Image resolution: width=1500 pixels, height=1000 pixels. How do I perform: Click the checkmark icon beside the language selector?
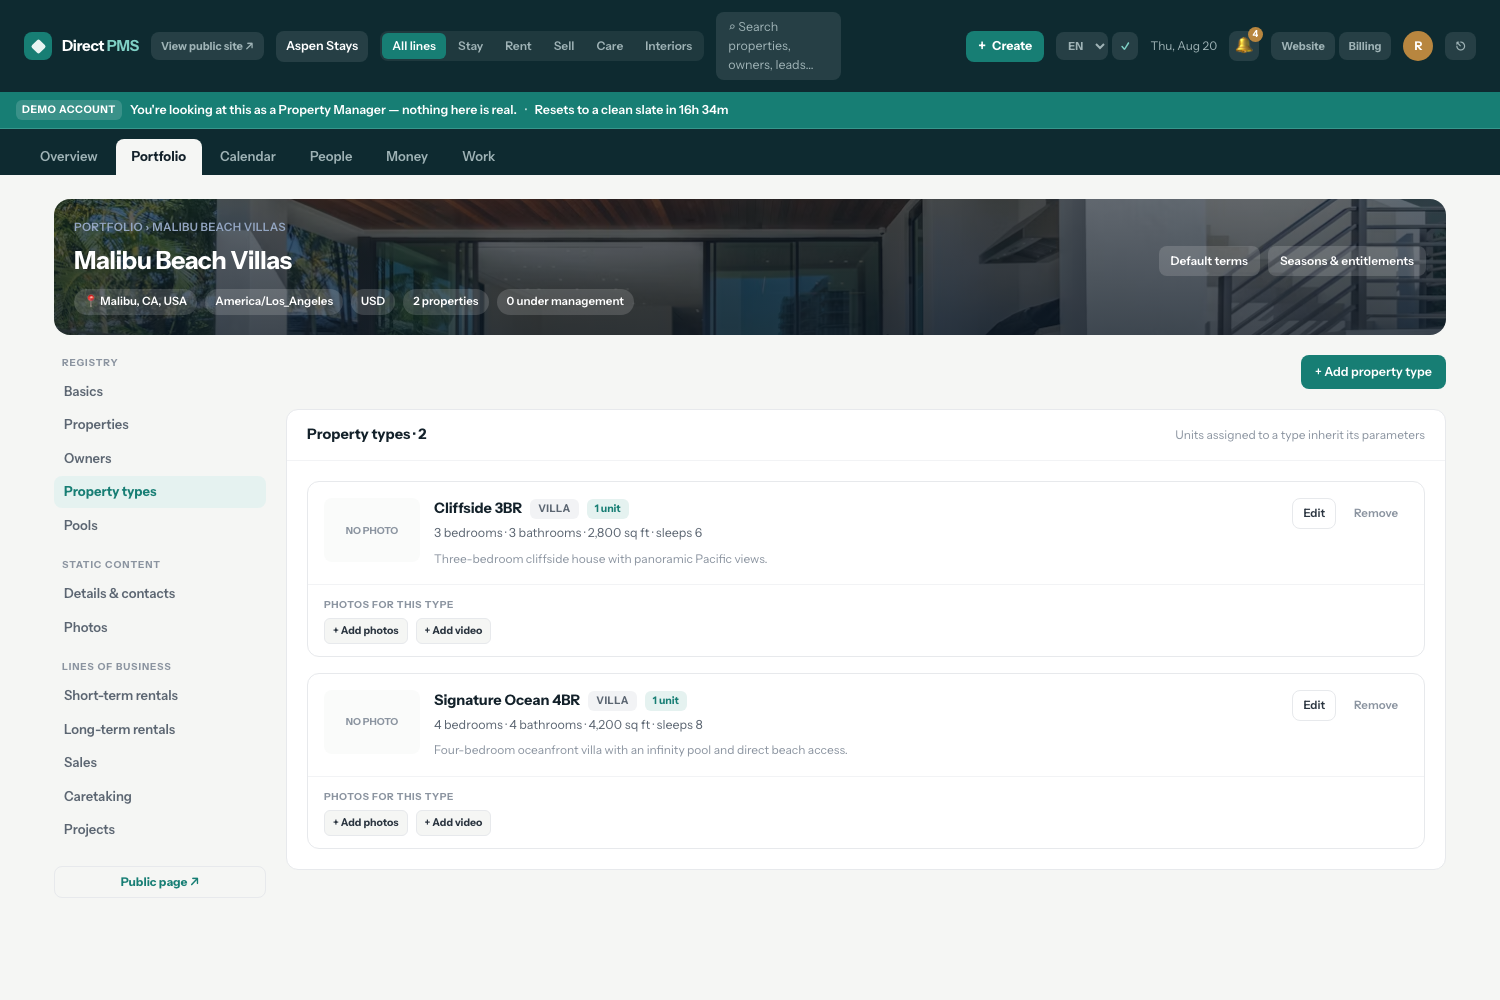click(x=1125, y=46)
